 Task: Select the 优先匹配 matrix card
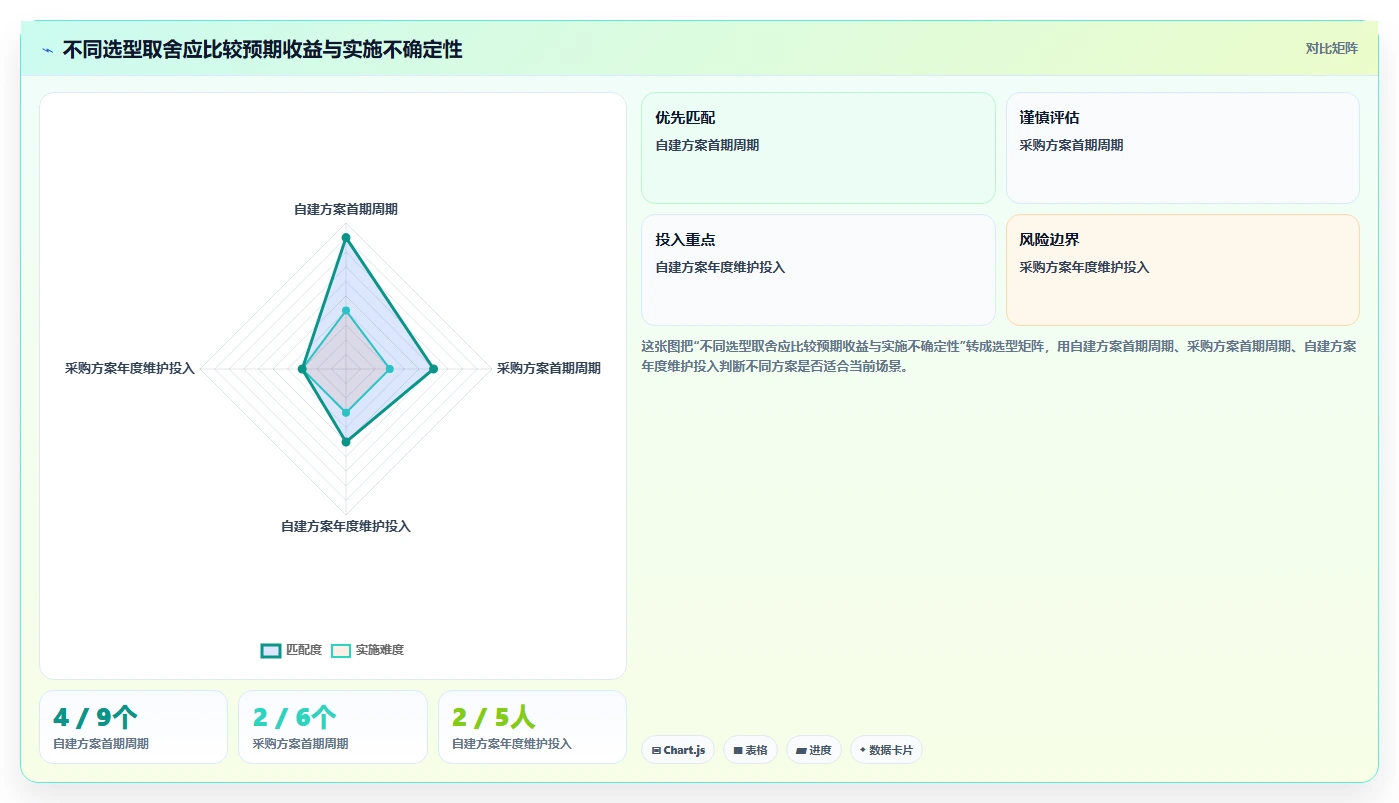point(818,148)
